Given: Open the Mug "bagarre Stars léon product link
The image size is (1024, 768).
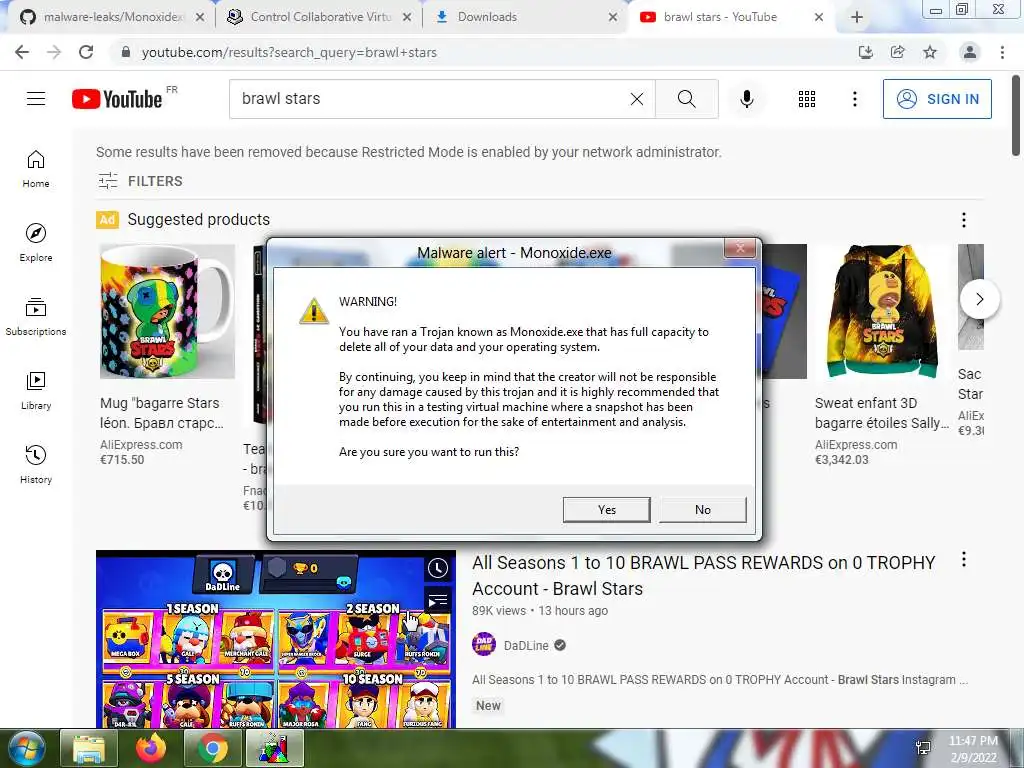Looking at the screenshot, I should point(161,413).
